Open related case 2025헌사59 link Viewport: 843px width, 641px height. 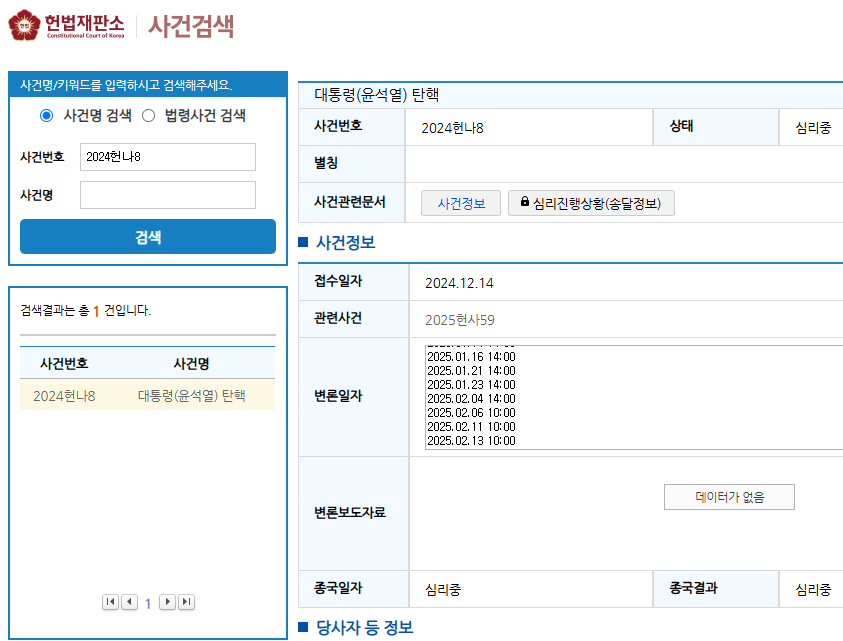(x=460, y=320)
